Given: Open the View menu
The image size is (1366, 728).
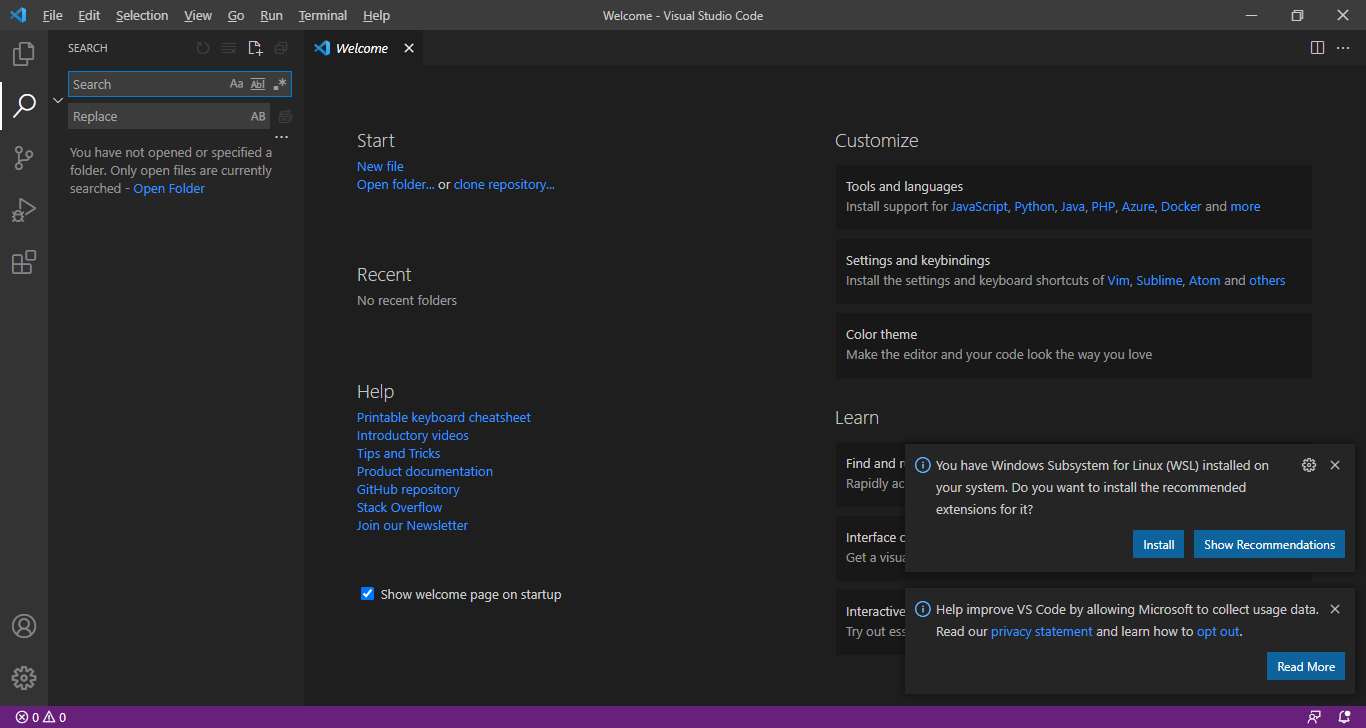Looking at the screenshot, I should (x=198, y=15).
